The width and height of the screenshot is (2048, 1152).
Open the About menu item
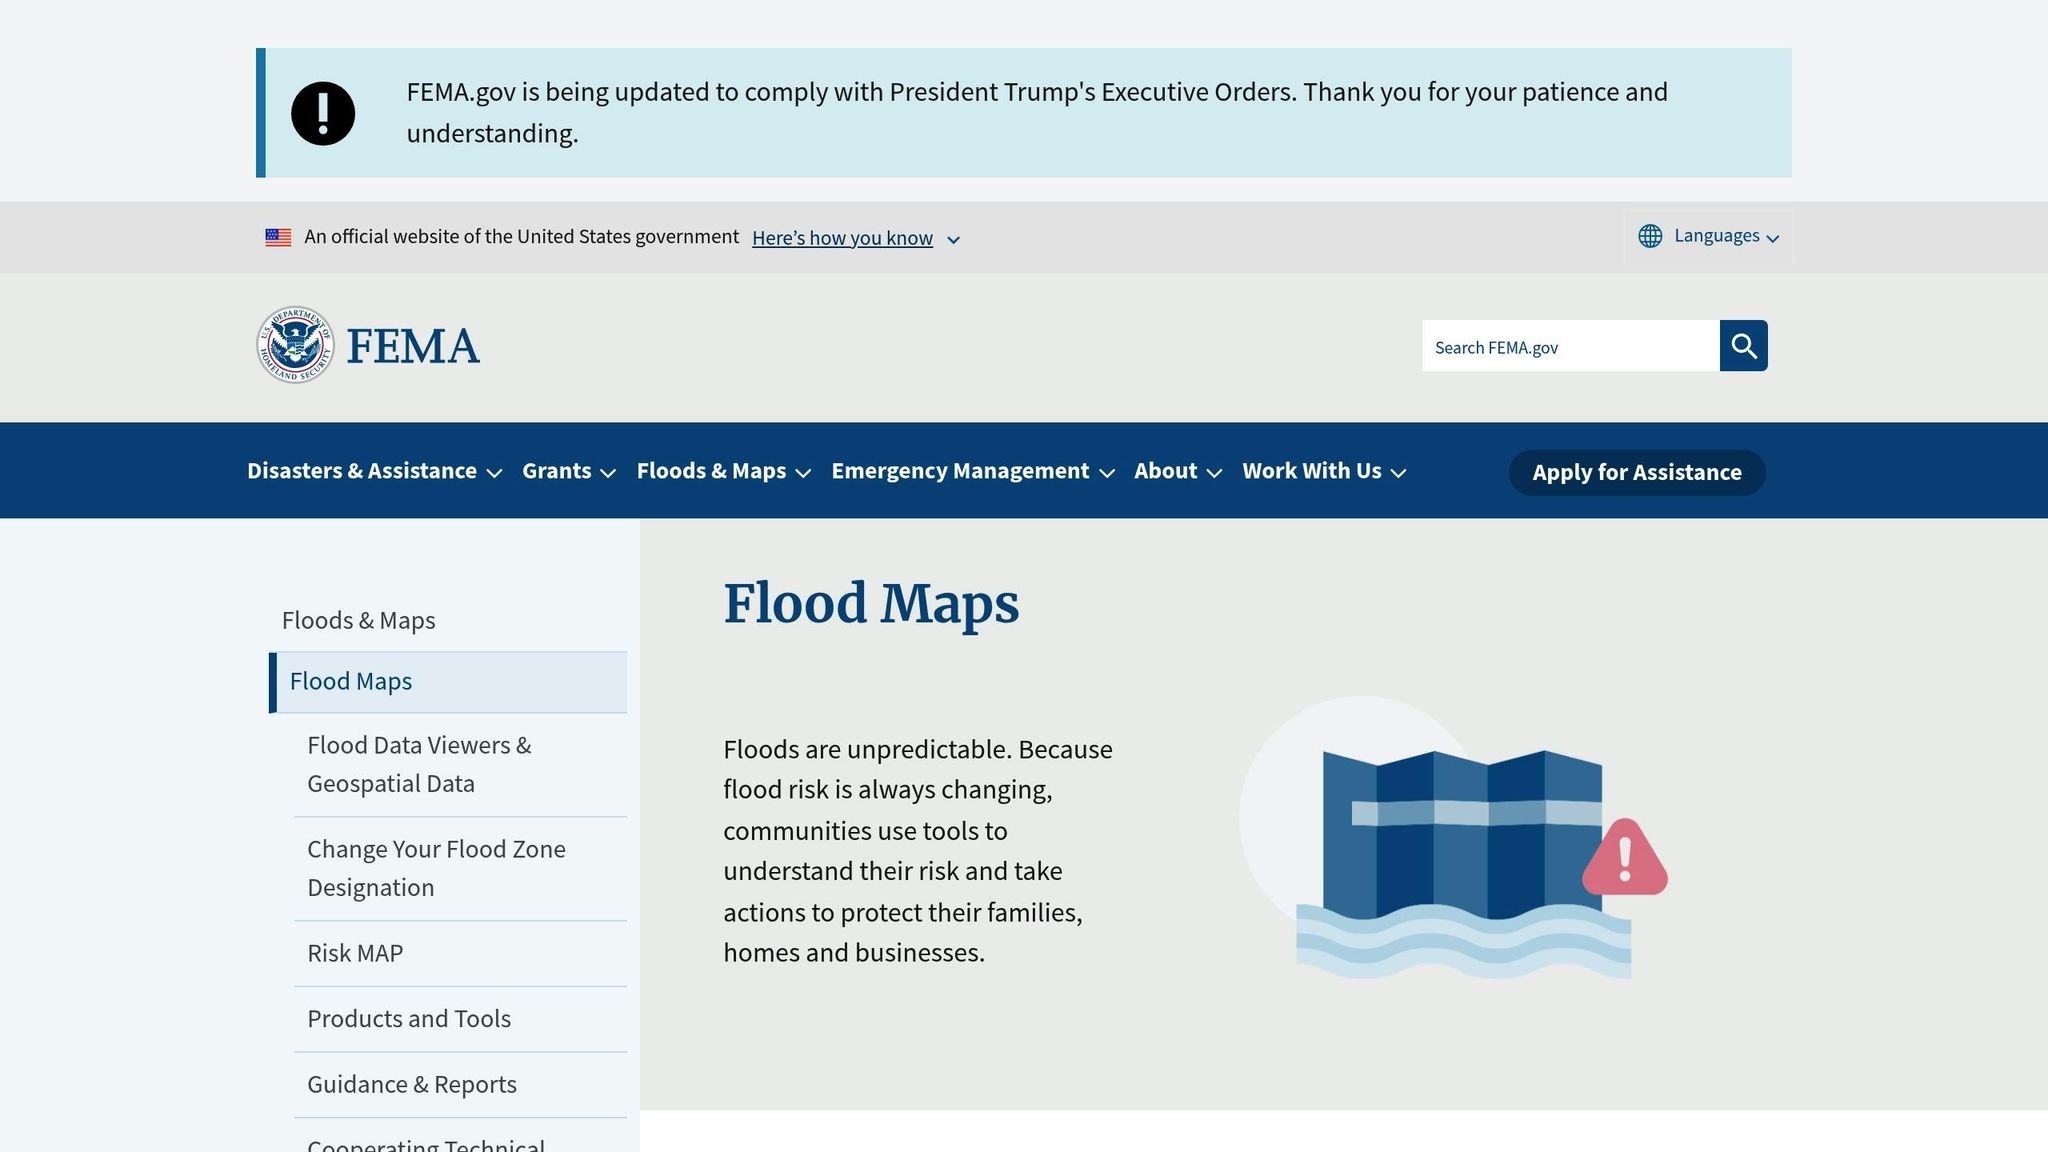pos(1166,470)
